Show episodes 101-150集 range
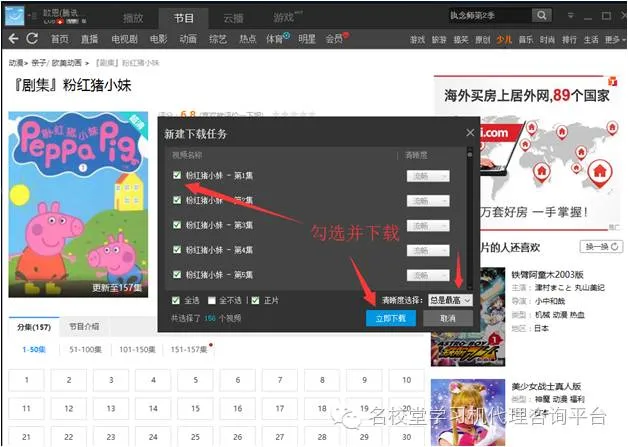628x447 pixels. [x=137, y=350]
